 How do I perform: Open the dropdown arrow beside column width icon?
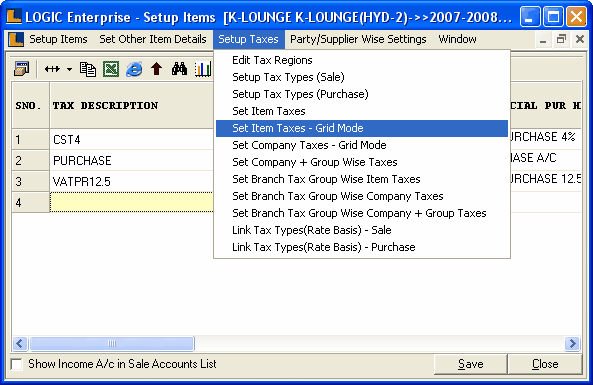pyautogui.click(x=69, y=69)
